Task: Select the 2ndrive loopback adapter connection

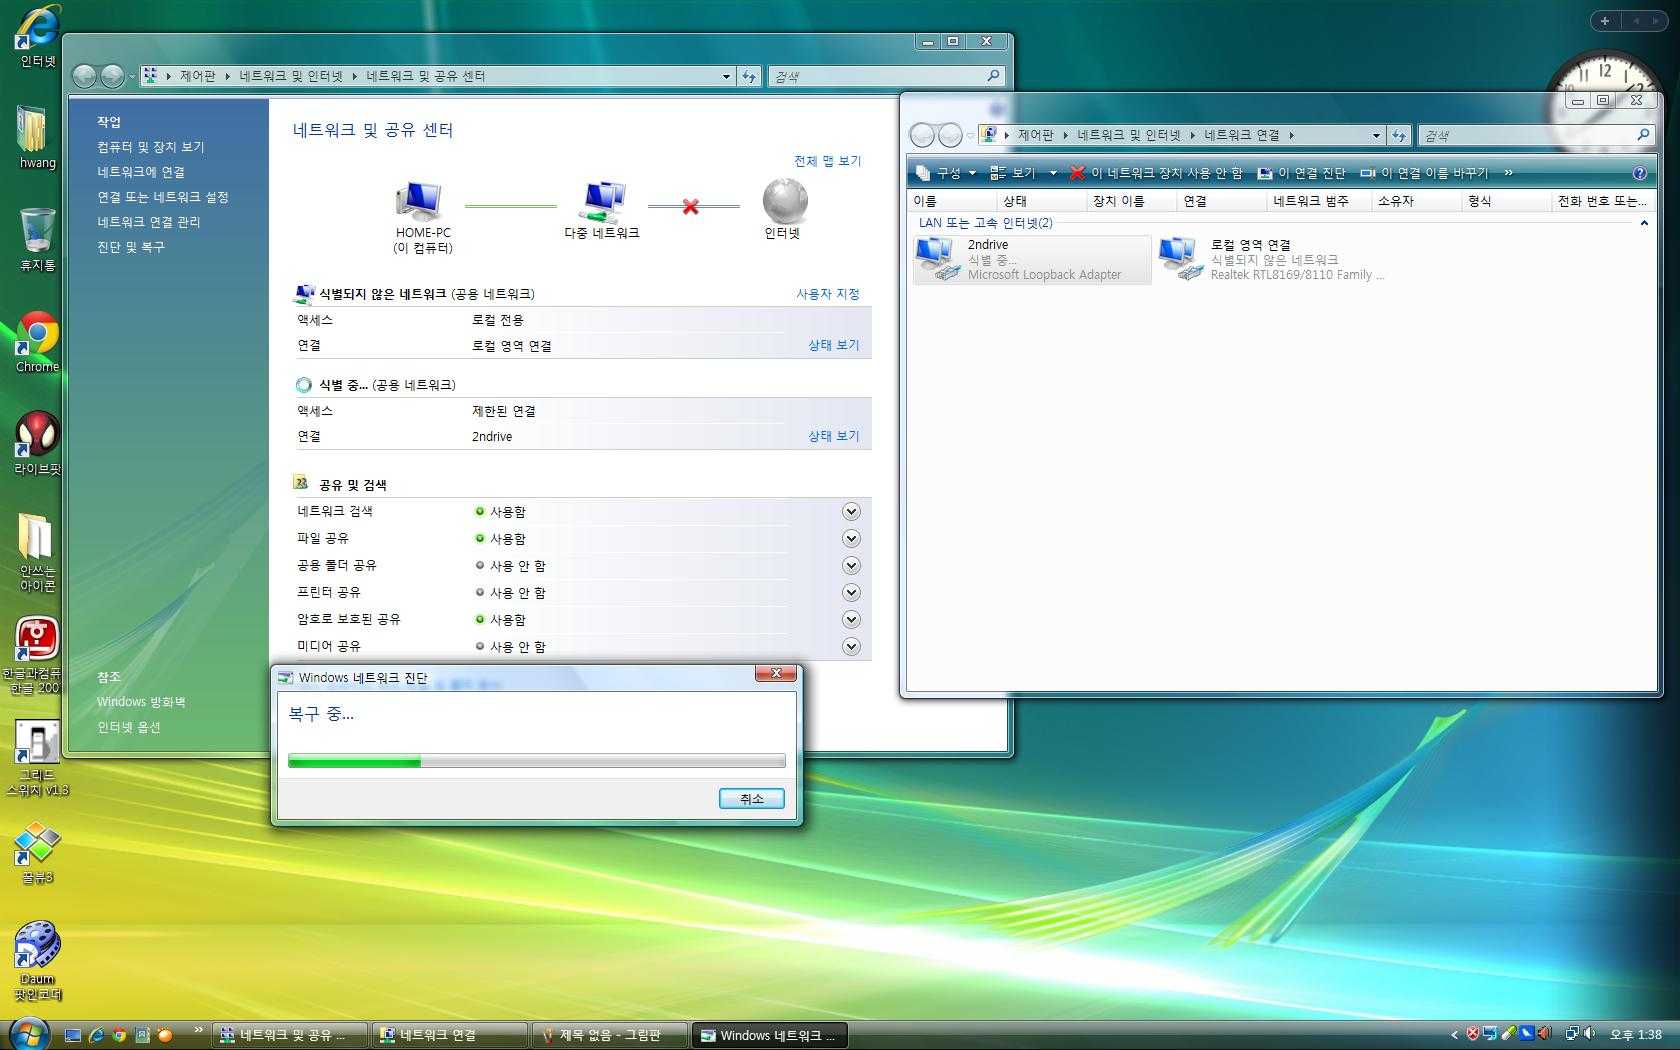Action: pyautogui.click(x=1031, y=259)
